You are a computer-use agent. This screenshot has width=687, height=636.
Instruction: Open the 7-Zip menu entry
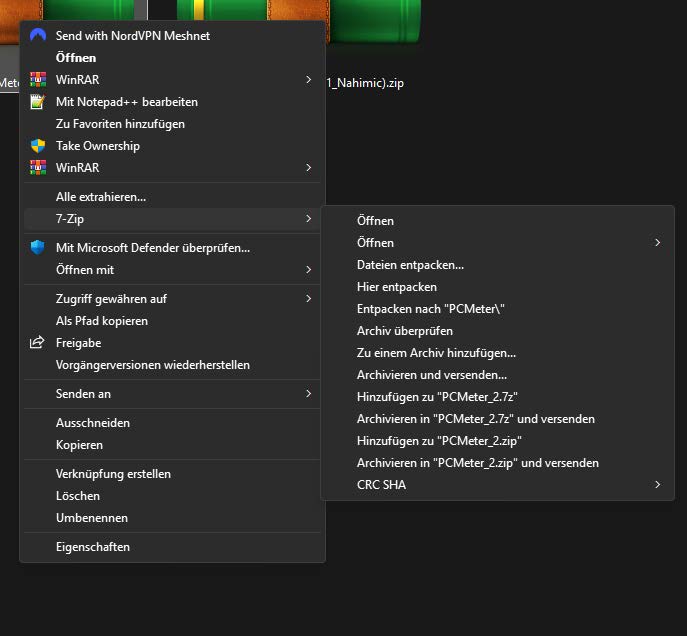point(173,218)
